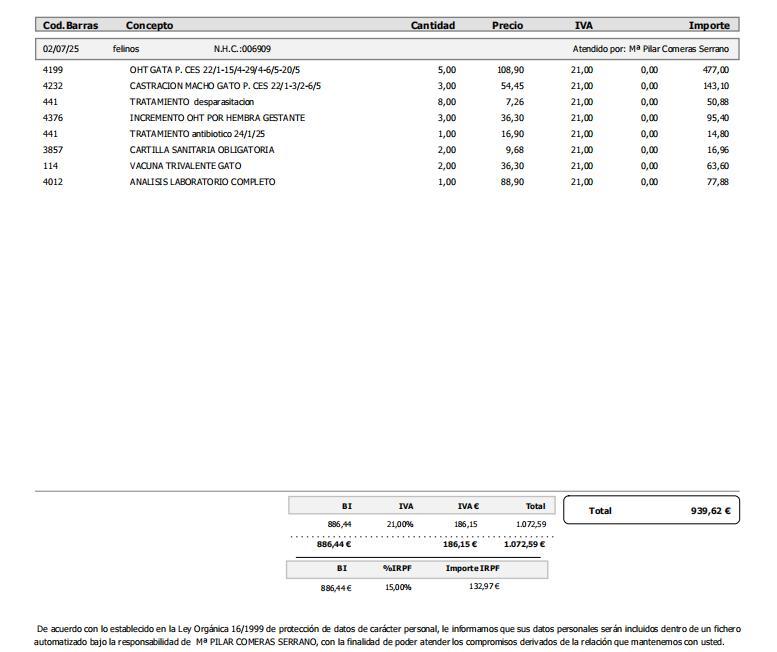Click 'TRATAMIENTO desparasitacion' concept

192,102
